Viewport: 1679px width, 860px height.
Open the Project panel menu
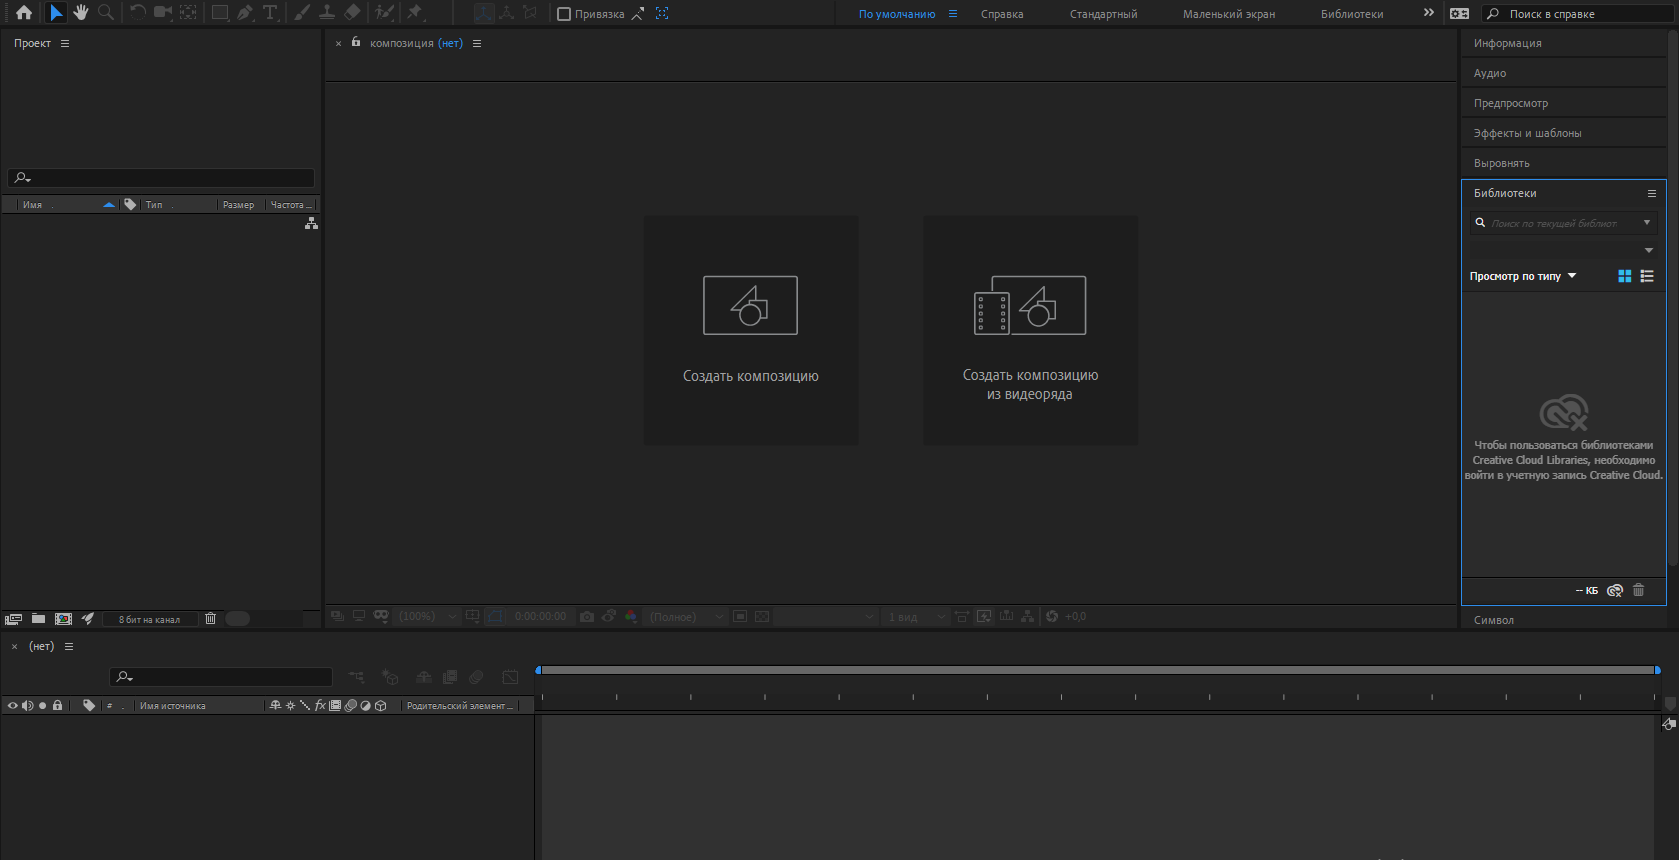(x=65, y=43)
